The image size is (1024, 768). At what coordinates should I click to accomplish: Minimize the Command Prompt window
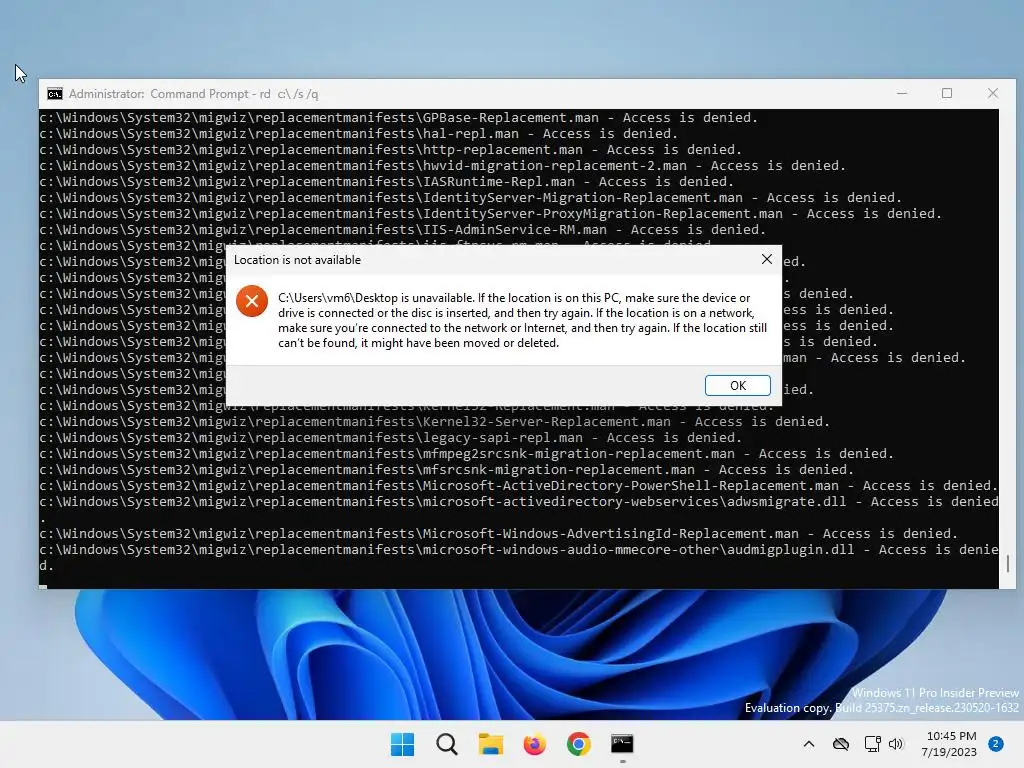pyautogui.click(x=902, y=93)
